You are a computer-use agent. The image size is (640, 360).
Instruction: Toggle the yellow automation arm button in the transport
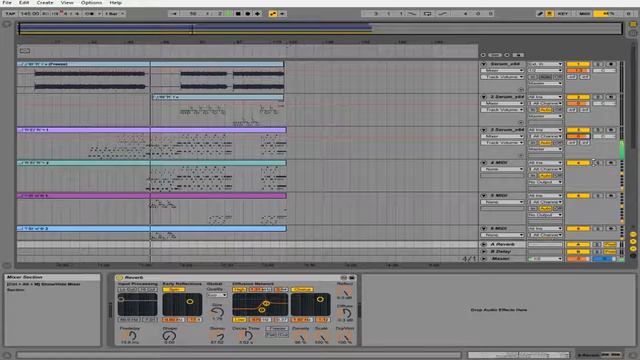click(273, 13)
